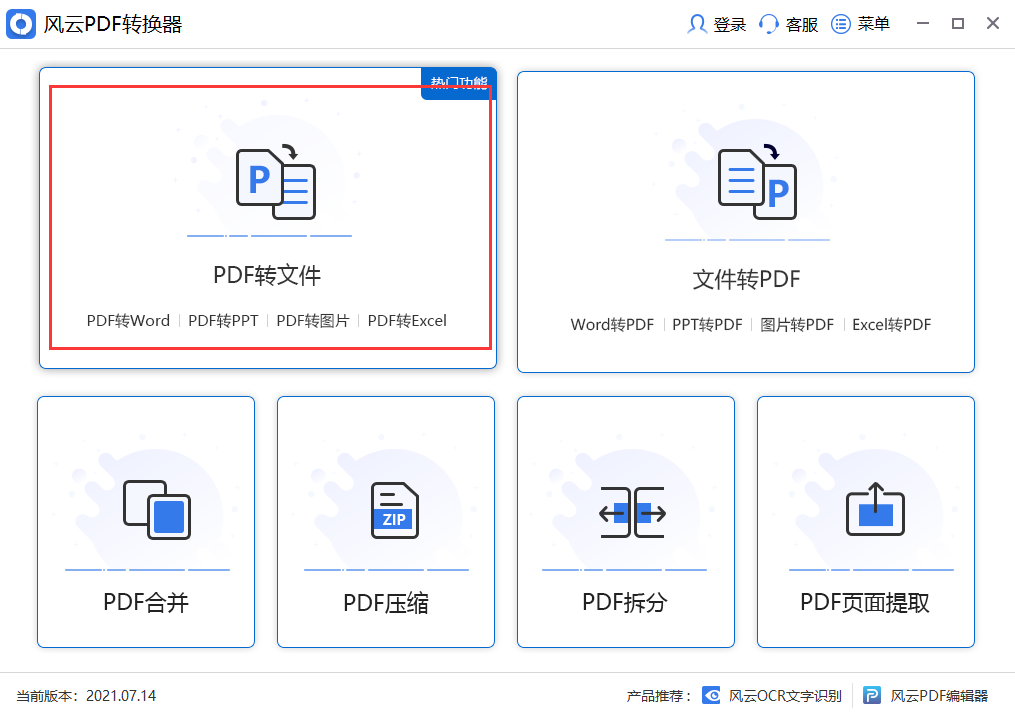Click the 风云PDF转换器 app logo
Image resolution: width=1015 pixels, height=717 pixels.
point(21,24)
